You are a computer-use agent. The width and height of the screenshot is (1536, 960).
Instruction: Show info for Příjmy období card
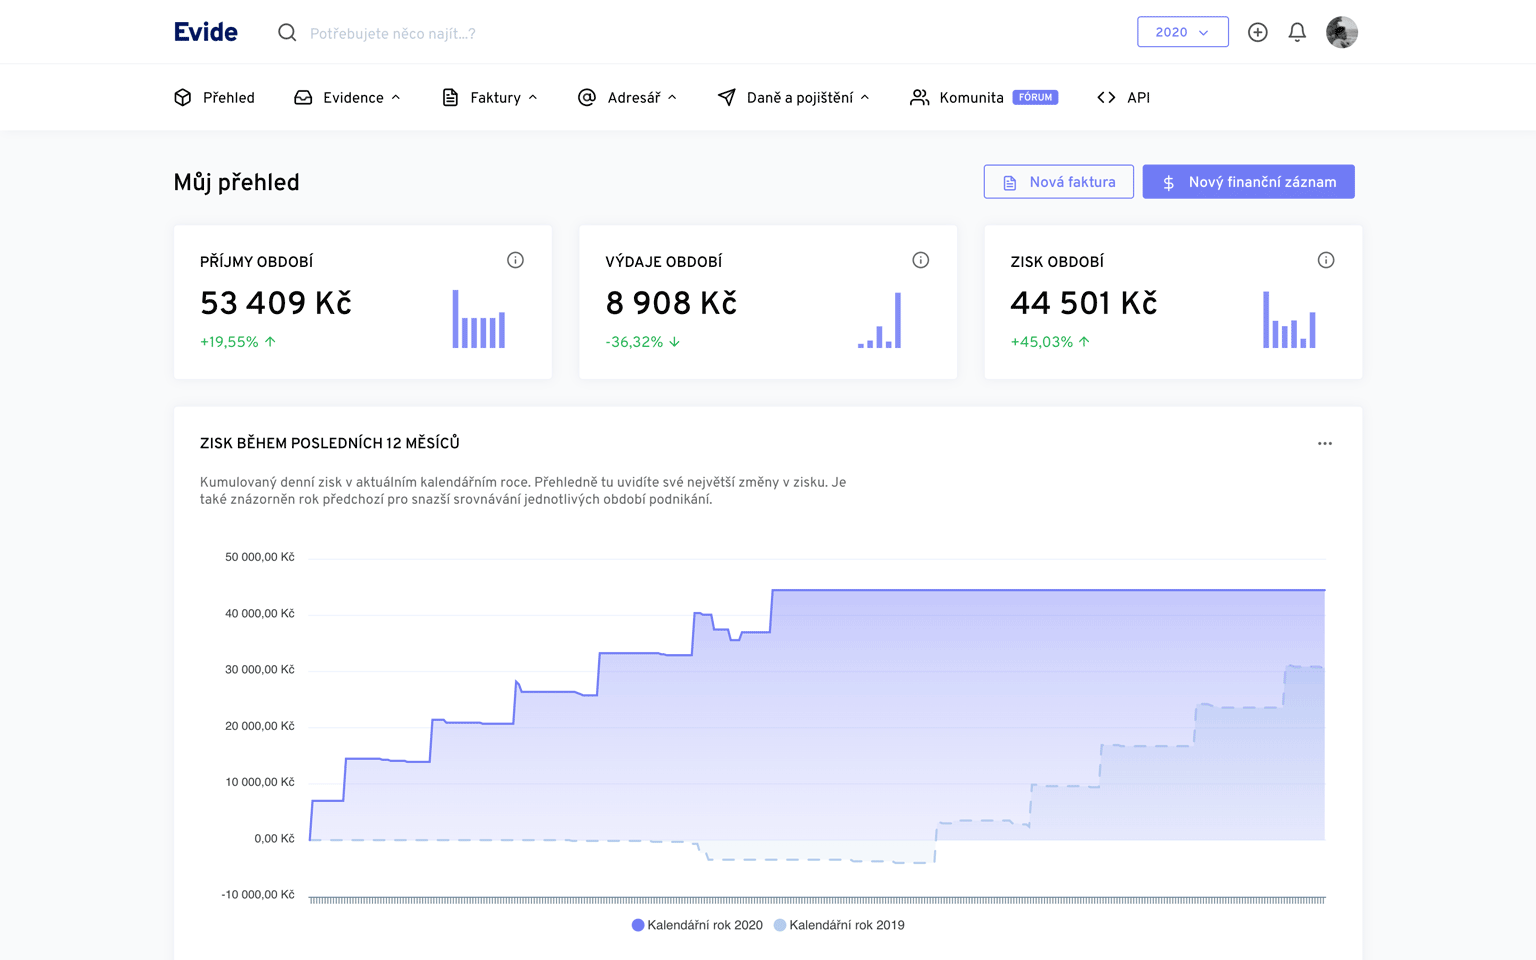tap(515, 261)
